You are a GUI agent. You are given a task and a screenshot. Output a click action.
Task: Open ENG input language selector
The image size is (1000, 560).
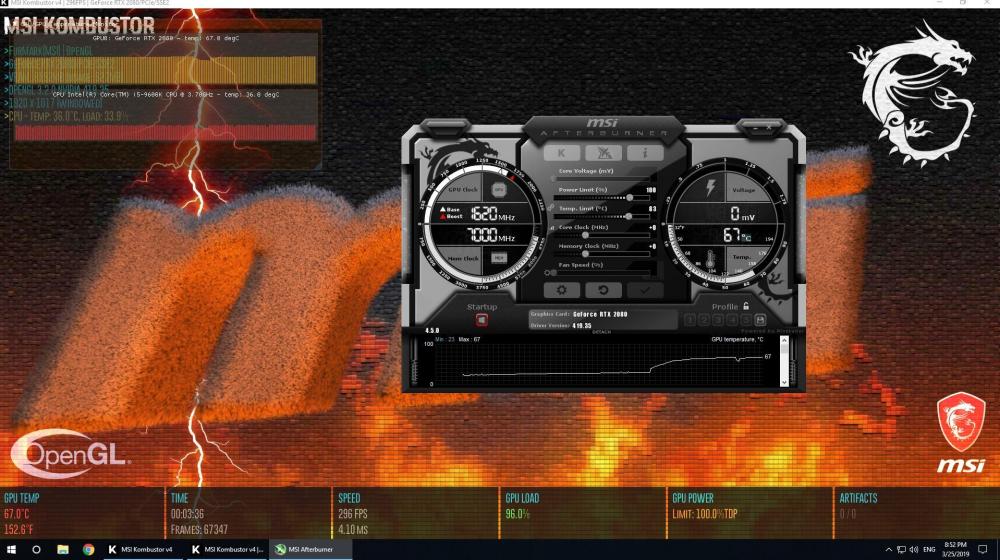(929, 549)
